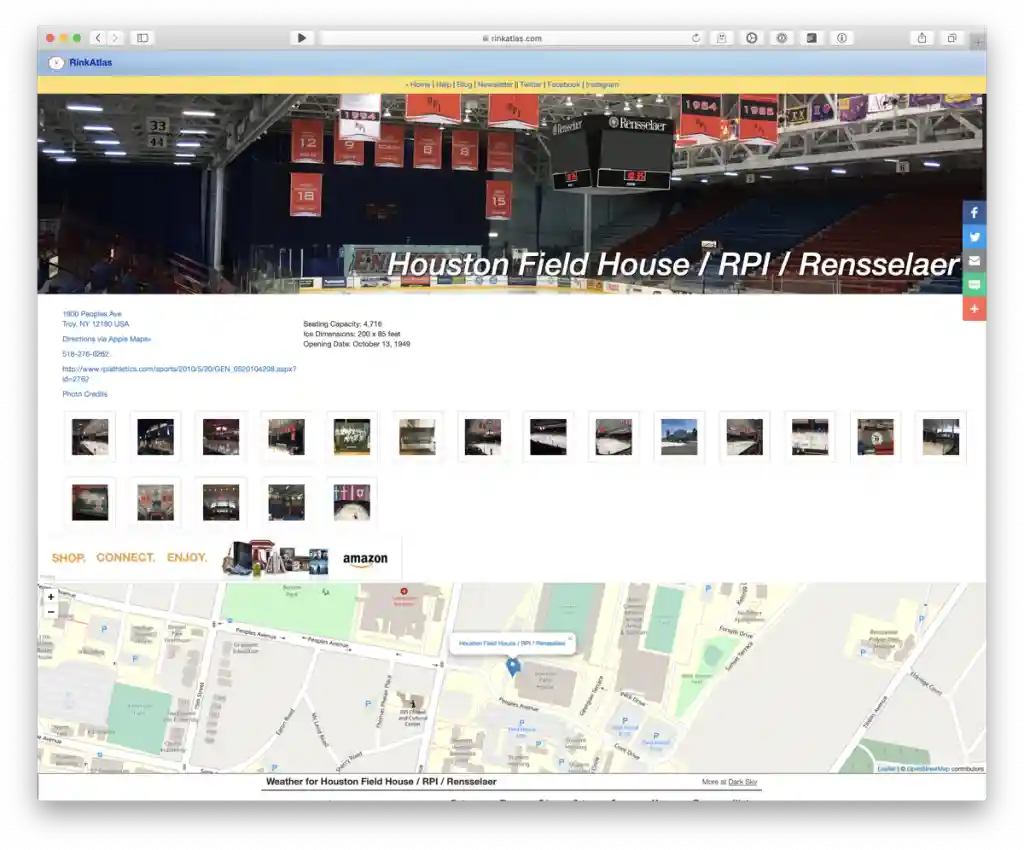Image resolution: width=1024 pixels, height=850 pixels.
Task: Share via green message side button
Action: 974,285
